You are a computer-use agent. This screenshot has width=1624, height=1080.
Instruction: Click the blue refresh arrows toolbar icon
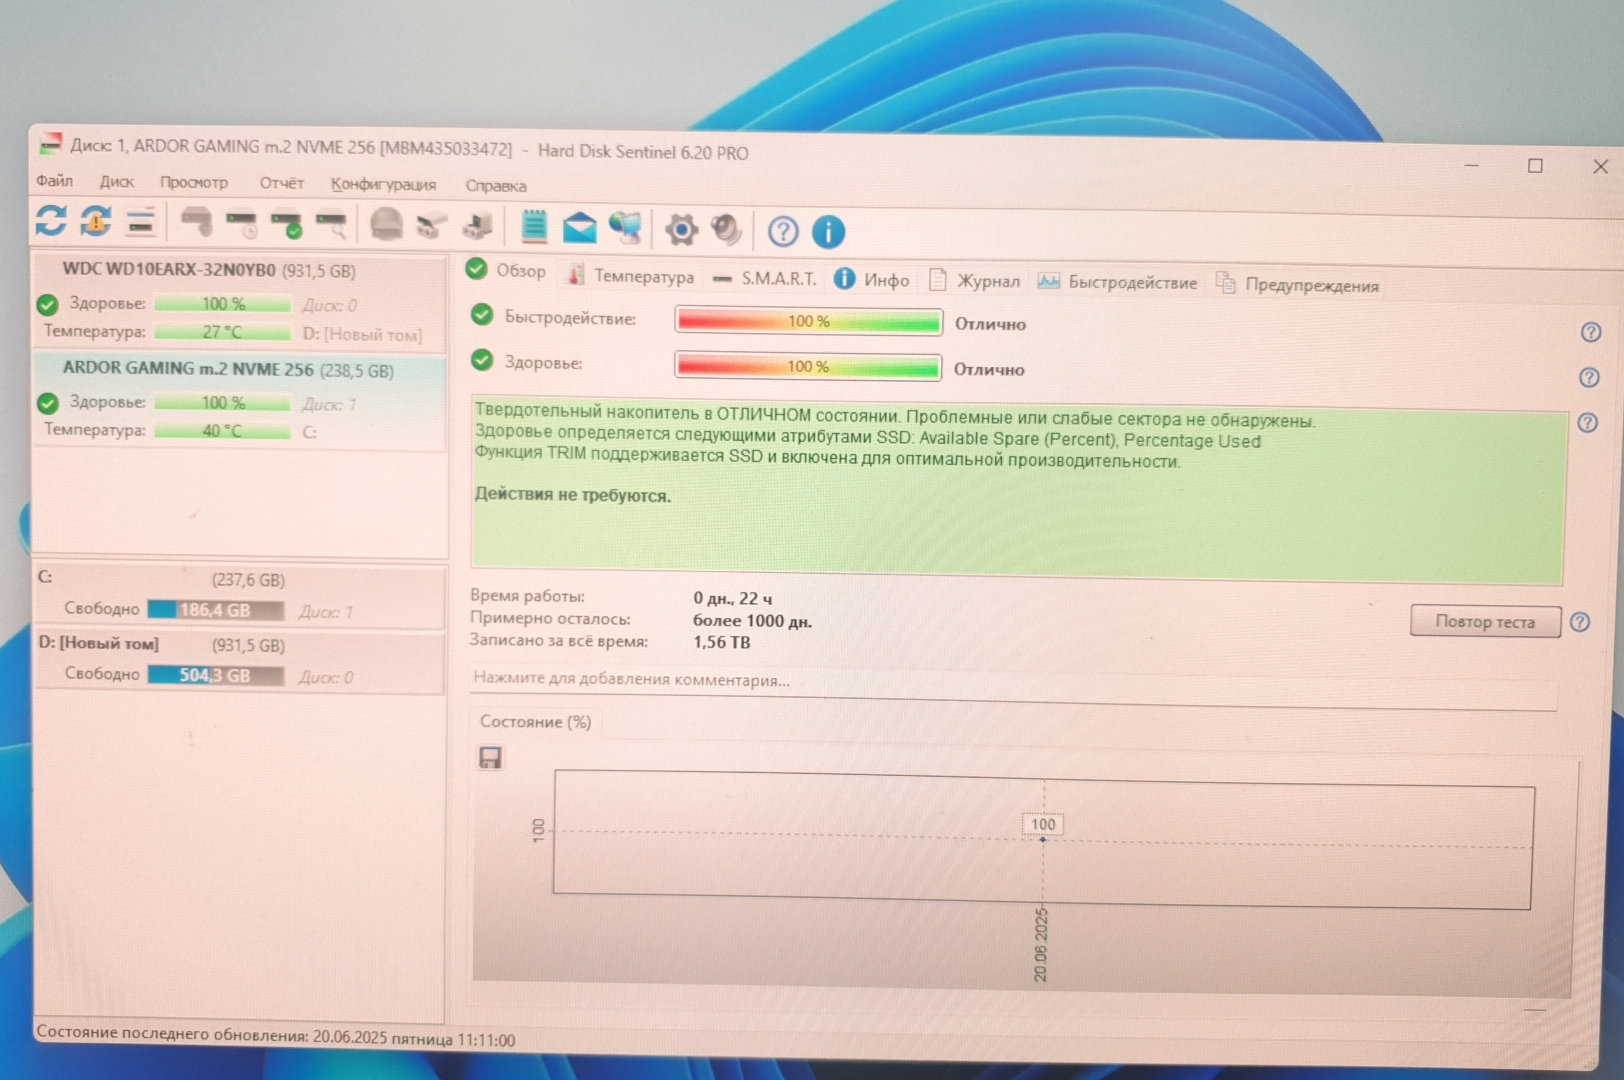51,220
